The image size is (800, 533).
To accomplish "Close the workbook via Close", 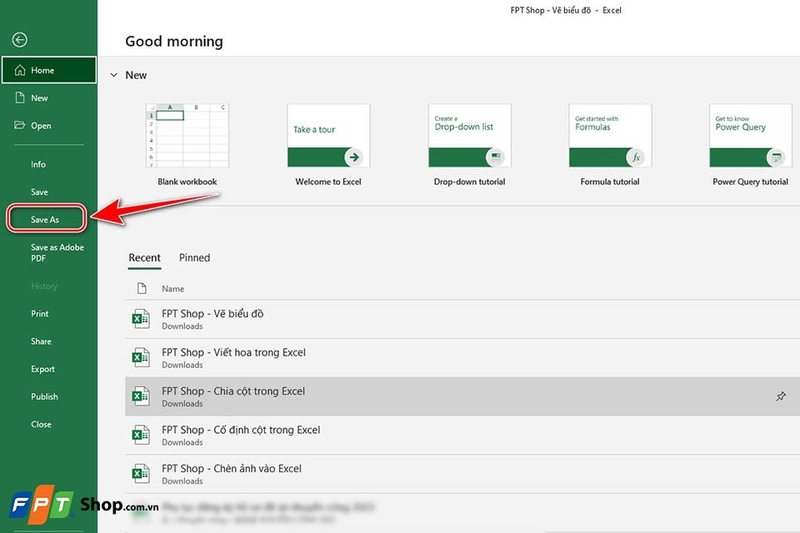I will tap(41, 424).
